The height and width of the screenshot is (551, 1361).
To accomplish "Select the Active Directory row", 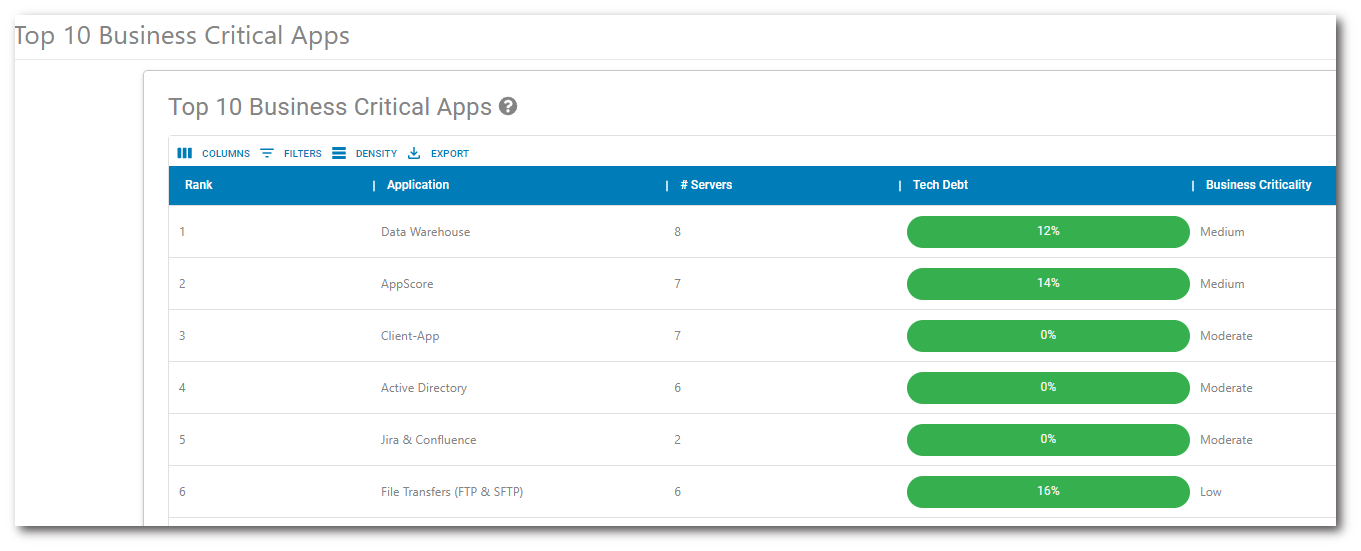I will coord(424,388).
